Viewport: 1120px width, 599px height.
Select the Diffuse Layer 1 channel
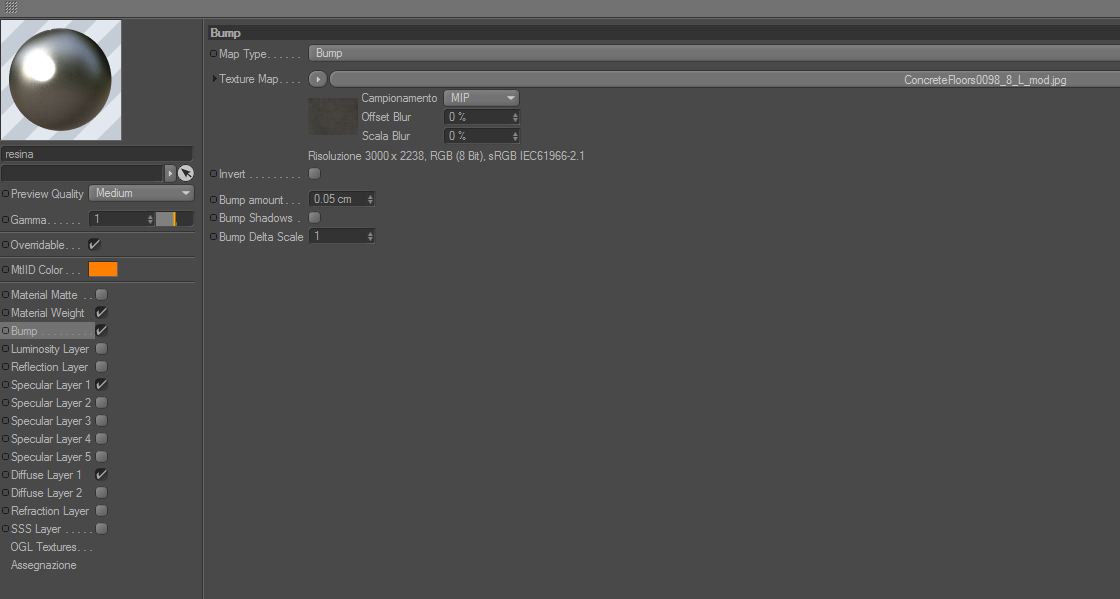46,475
